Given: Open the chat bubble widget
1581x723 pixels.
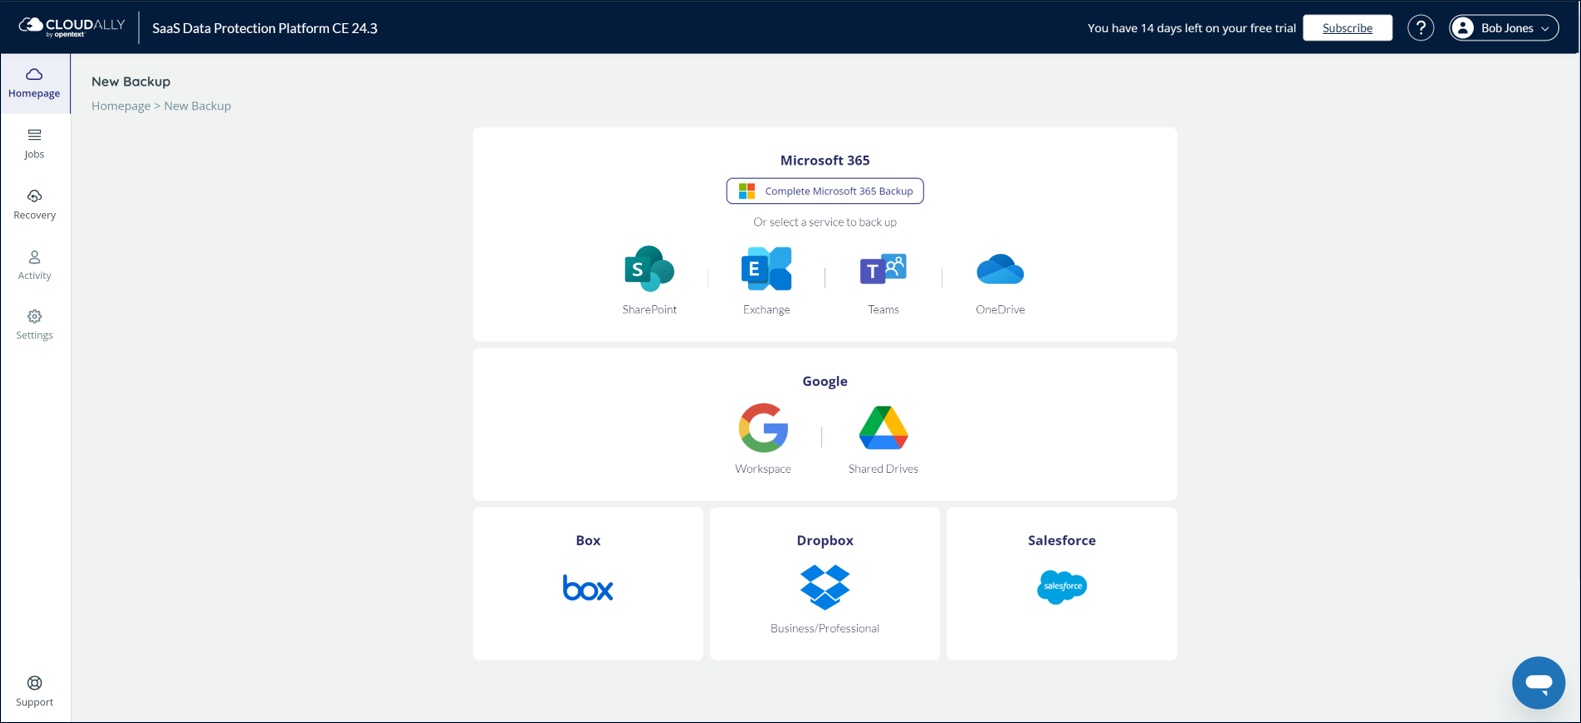Looking at the screenshot, I should pyautogui.click(x=1538, y=683).
